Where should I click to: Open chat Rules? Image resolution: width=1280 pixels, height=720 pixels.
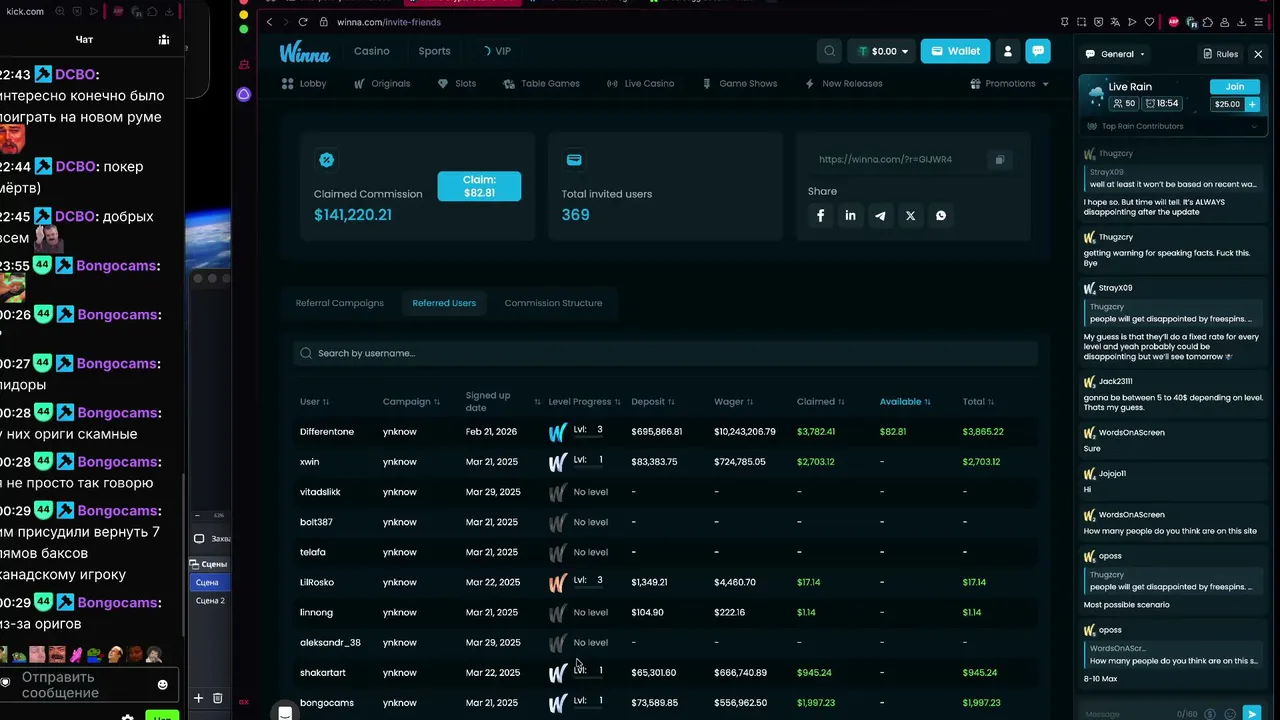coord(1220,54)
